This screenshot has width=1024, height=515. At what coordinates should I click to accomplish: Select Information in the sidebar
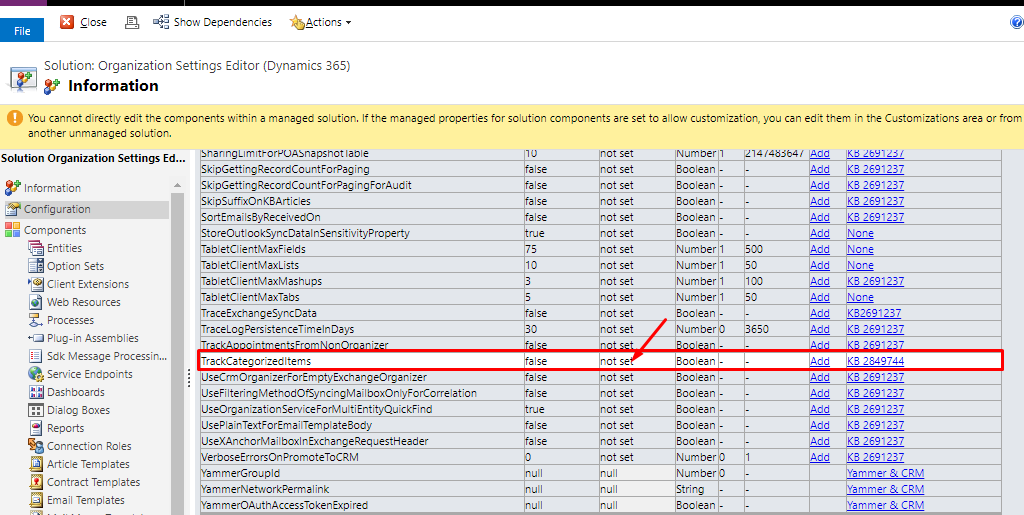pos(52,188)
